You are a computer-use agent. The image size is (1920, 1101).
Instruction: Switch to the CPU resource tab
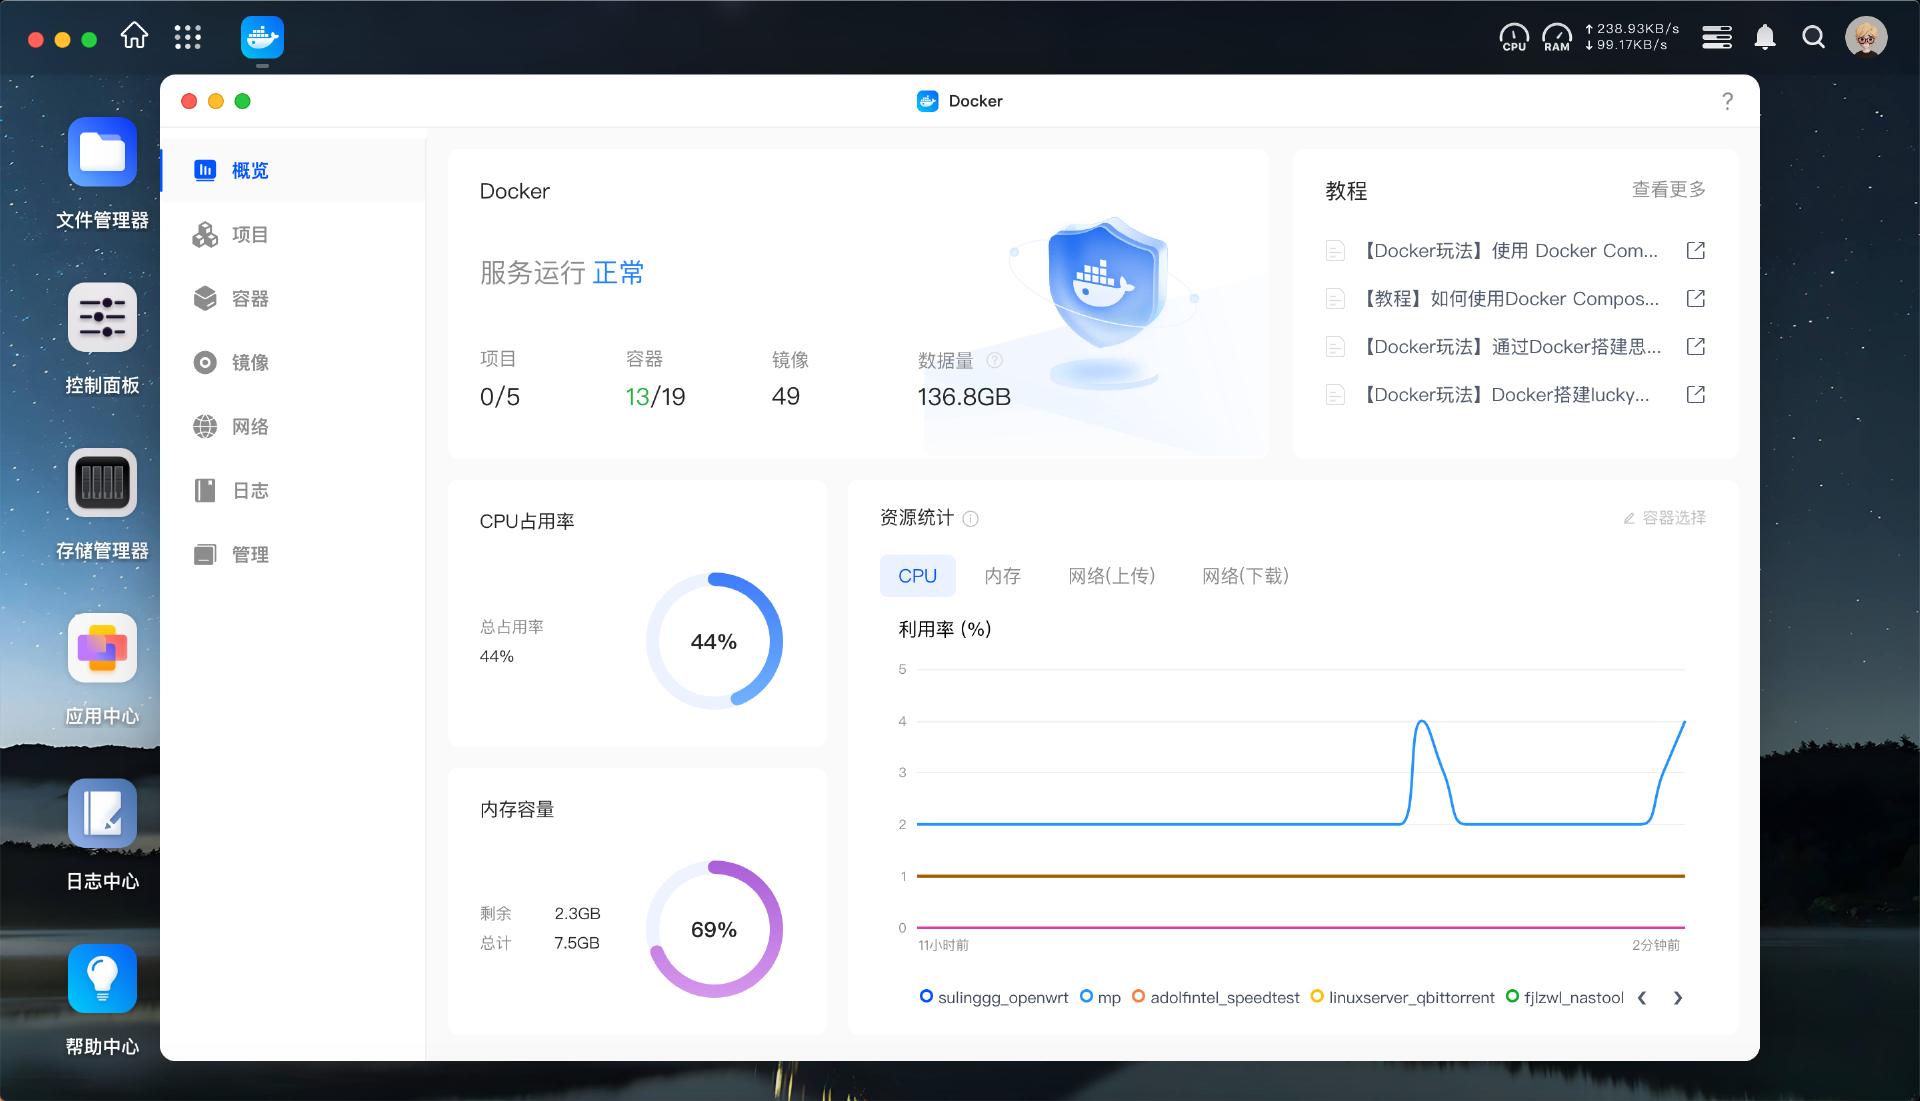[917, 576]
